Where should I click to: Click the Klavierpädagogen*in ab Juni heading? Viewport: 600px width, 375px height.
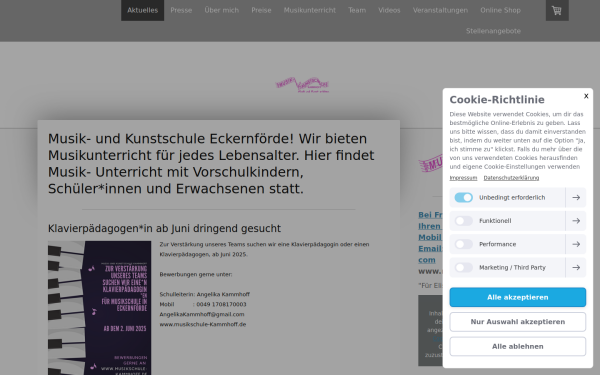pos(164,228)
